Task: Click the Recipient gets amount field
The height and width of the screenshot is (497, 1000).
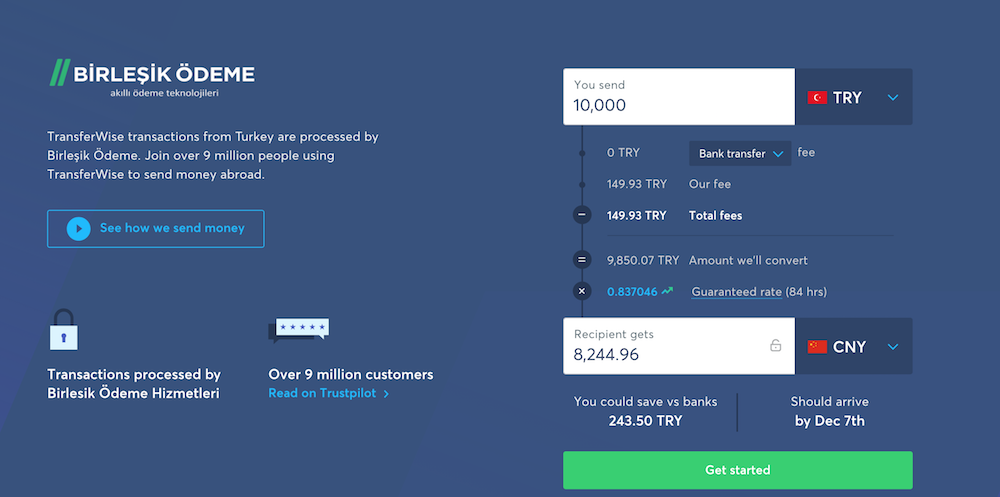Action: coord(679,346)
